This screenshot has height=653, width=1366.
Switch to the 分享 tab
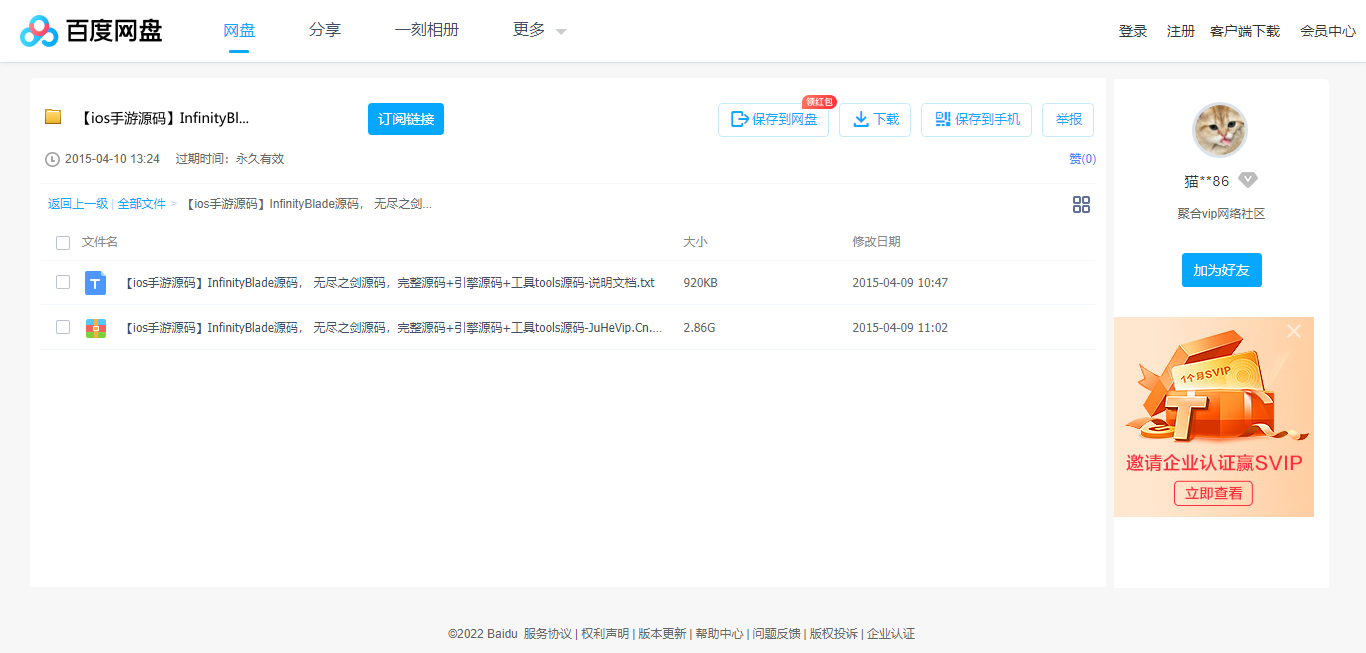pos(324,30)
